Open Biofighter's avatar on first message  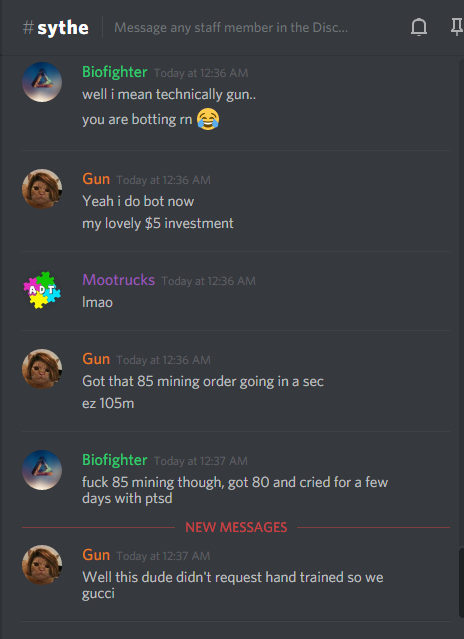tap(42, 82)
